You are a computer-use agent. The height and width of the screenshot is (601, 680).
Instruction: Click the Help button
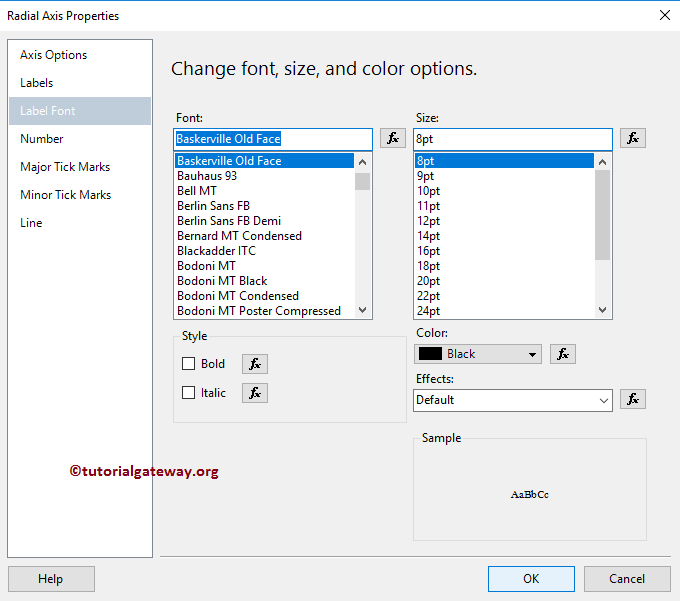(x=51, y=578)
